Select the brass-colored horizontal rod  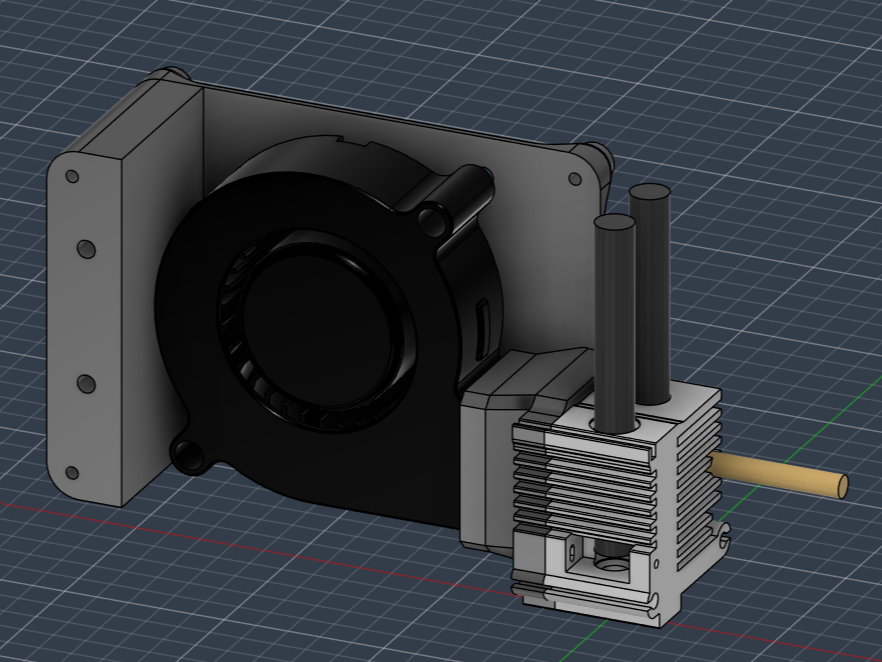click(x=779, y=475)
